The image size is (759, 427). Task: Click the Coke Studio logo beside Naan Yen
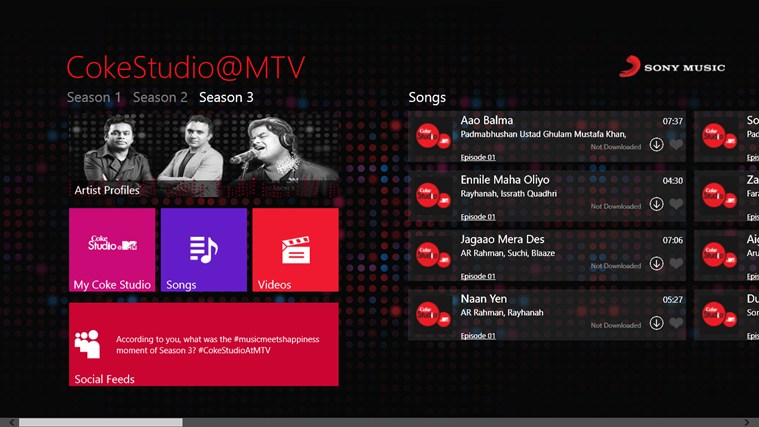433,315
